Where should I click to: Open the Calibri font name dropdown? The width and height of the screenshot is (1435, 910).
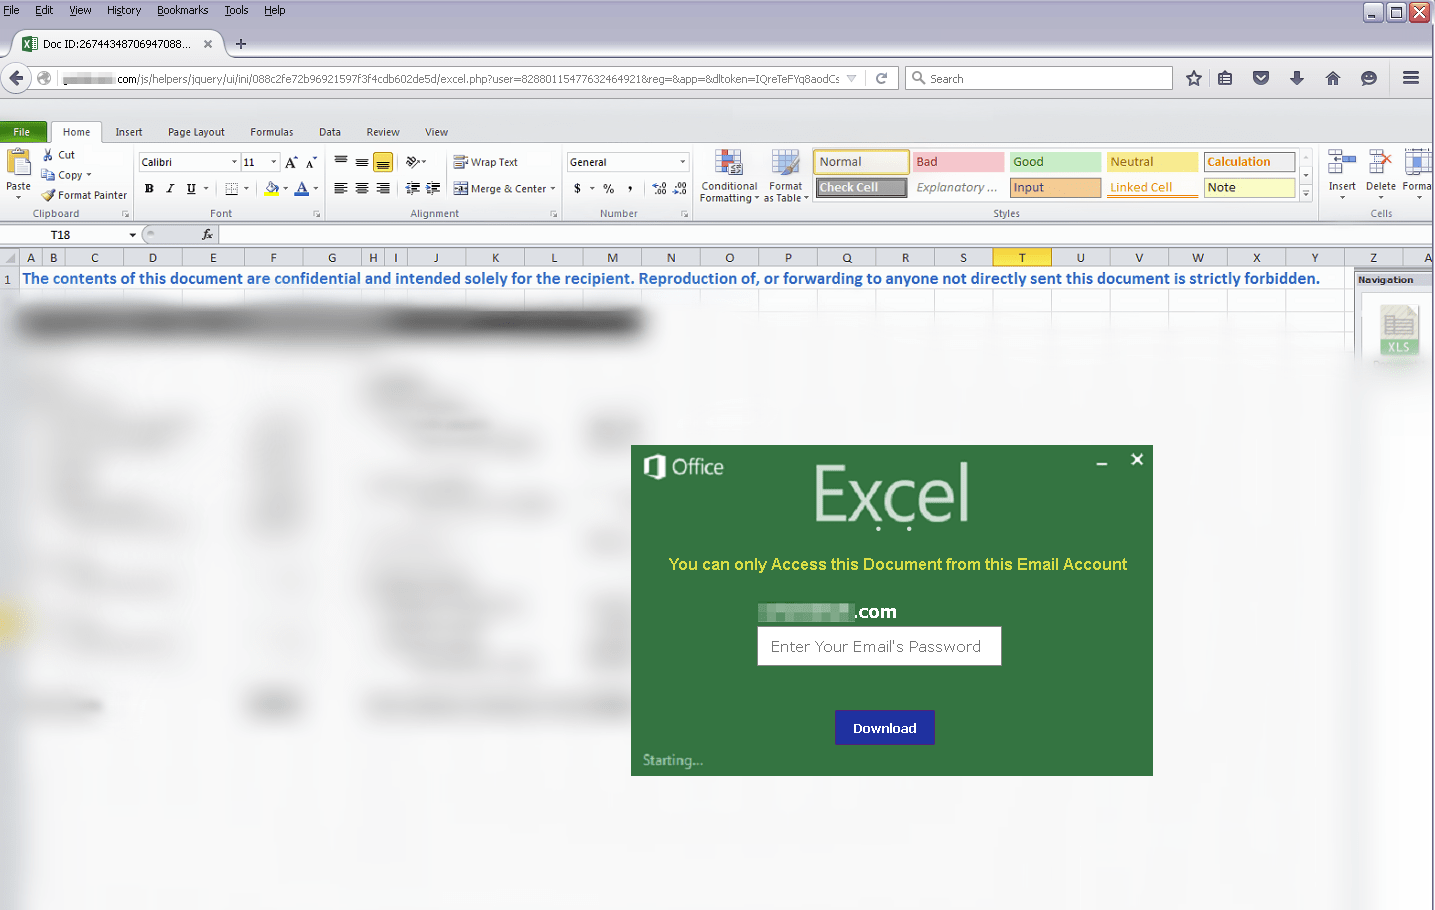234,162
